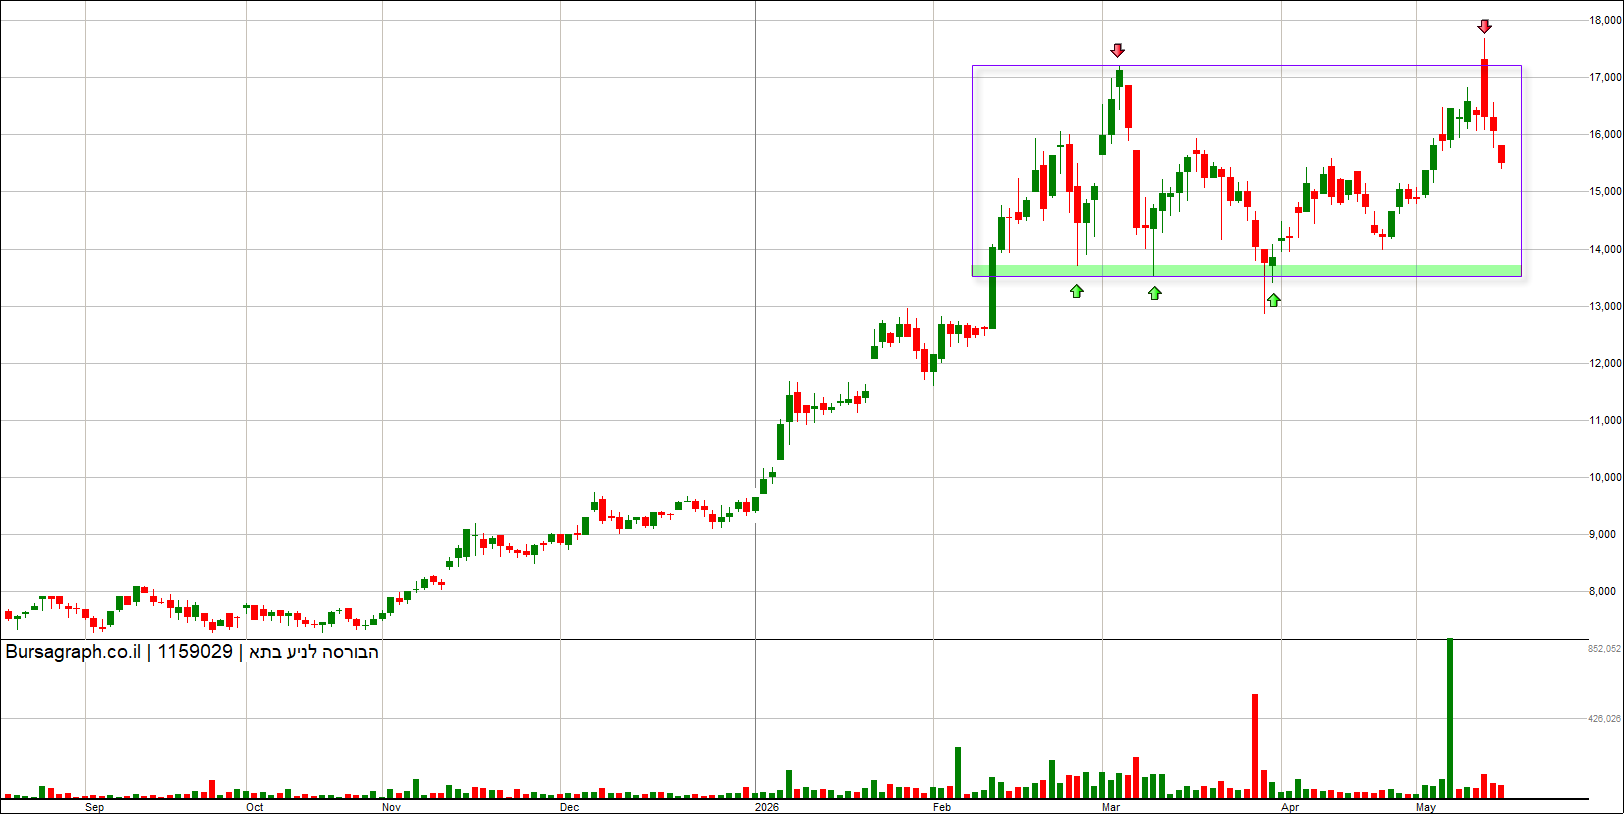Select the 12,000 price axis label
Image resolution: width=1624 pixels, height=814 pixels.
1605,363
